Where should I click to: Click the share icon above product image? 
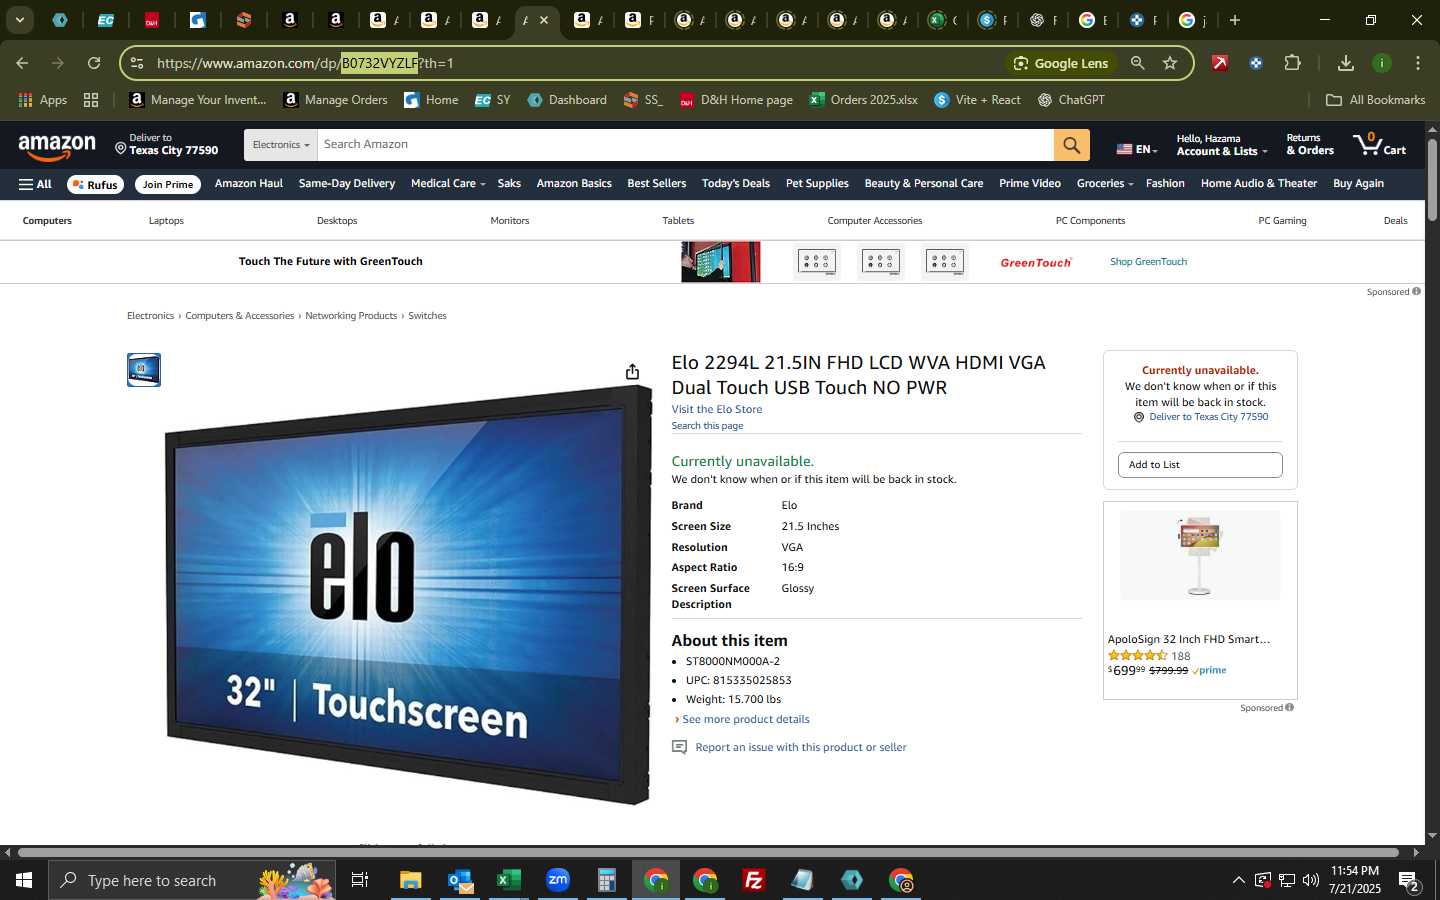[632, 372]
